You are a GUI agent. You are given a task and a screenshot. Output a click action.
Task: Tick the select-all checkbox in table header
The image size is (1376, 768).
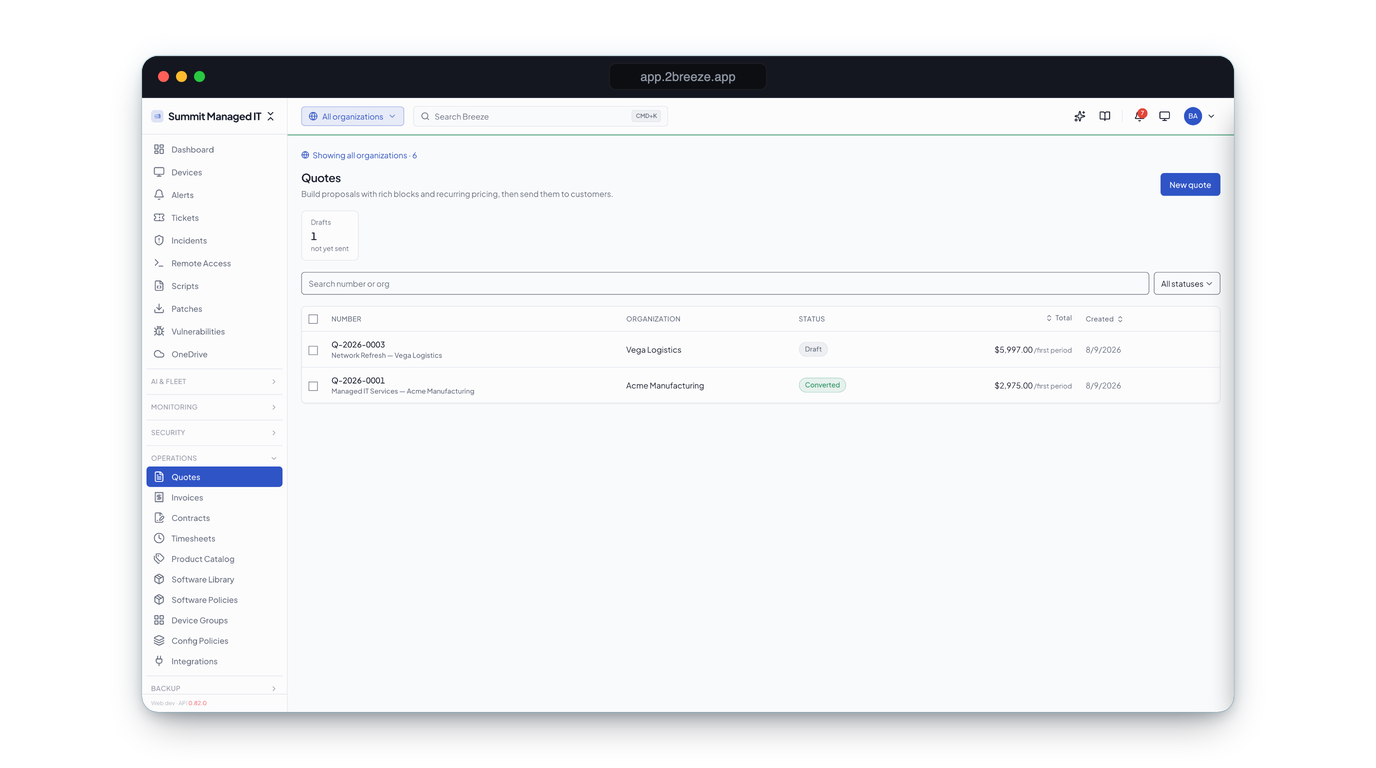[313, 319]
